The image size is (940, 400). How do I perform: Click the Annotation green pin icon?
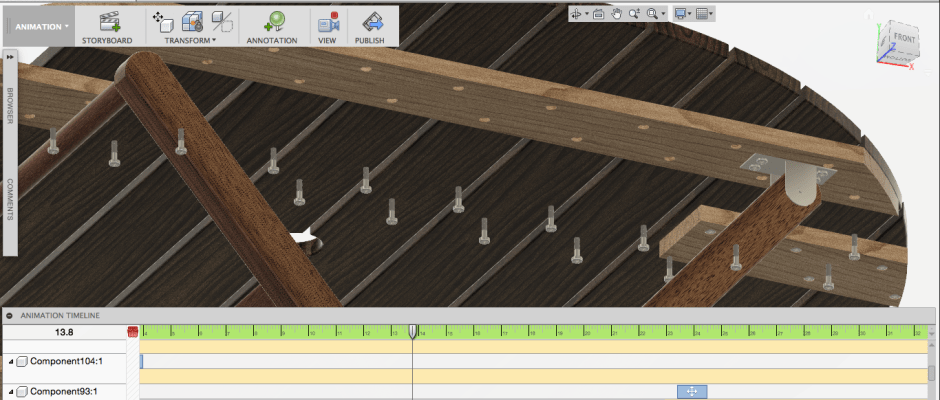point(274,22)
